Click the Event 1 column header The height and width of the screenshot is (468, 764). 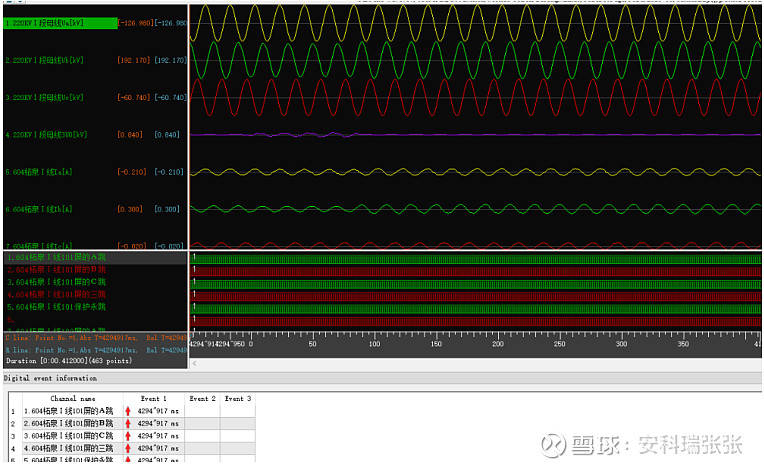(153, 398)
